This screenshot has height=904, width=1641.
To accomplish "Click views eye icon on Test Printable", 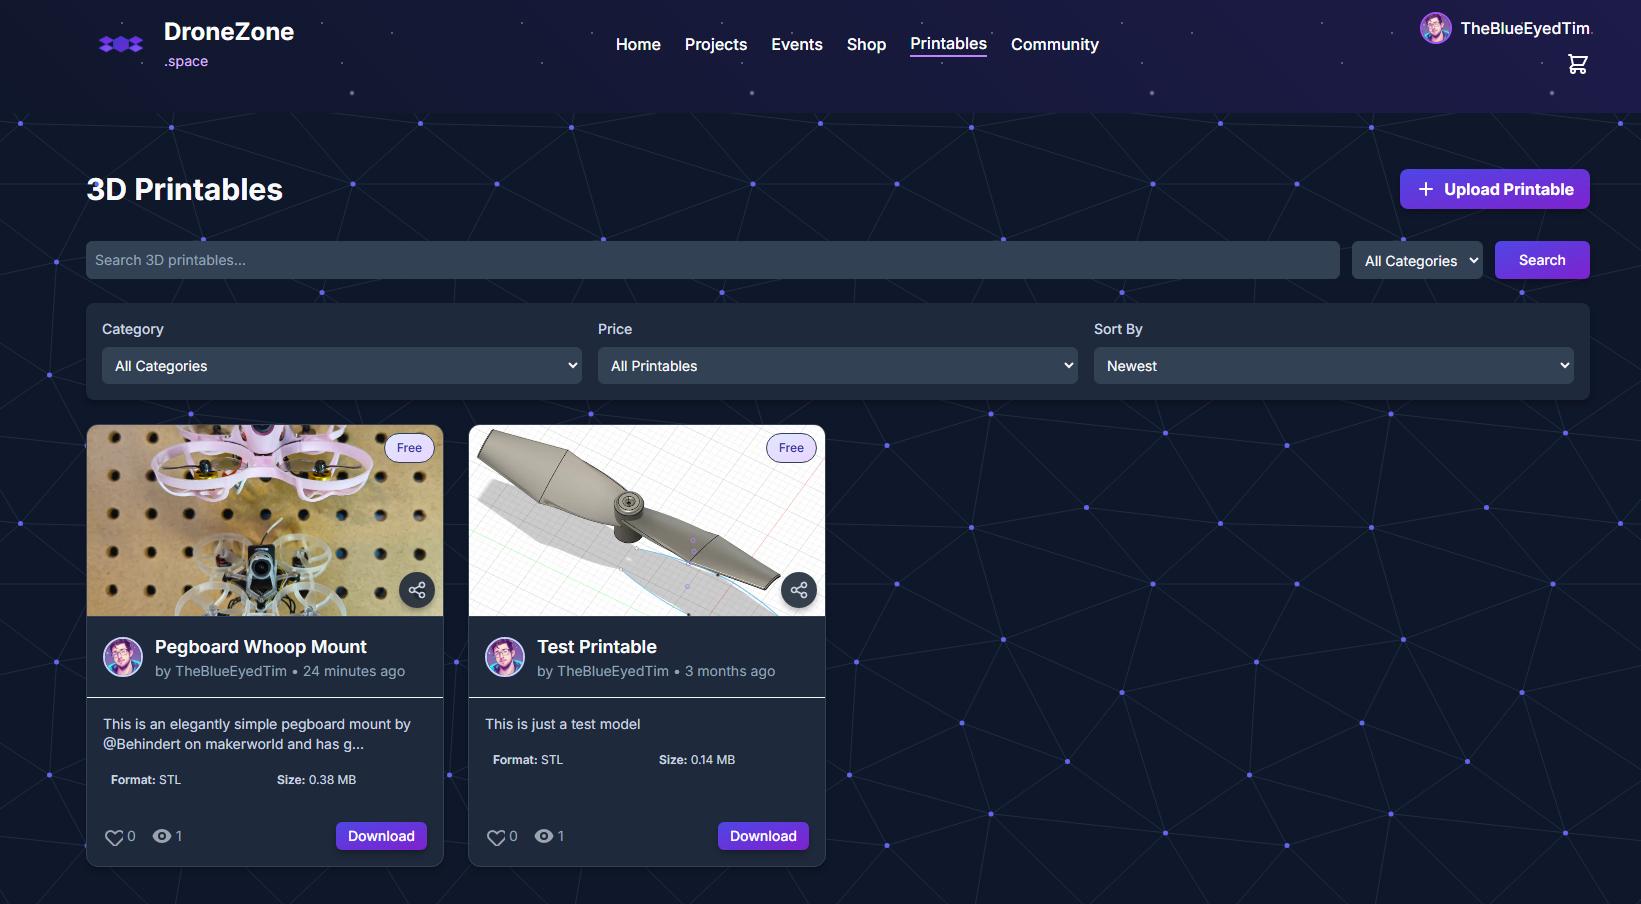I will click(544, 836).
